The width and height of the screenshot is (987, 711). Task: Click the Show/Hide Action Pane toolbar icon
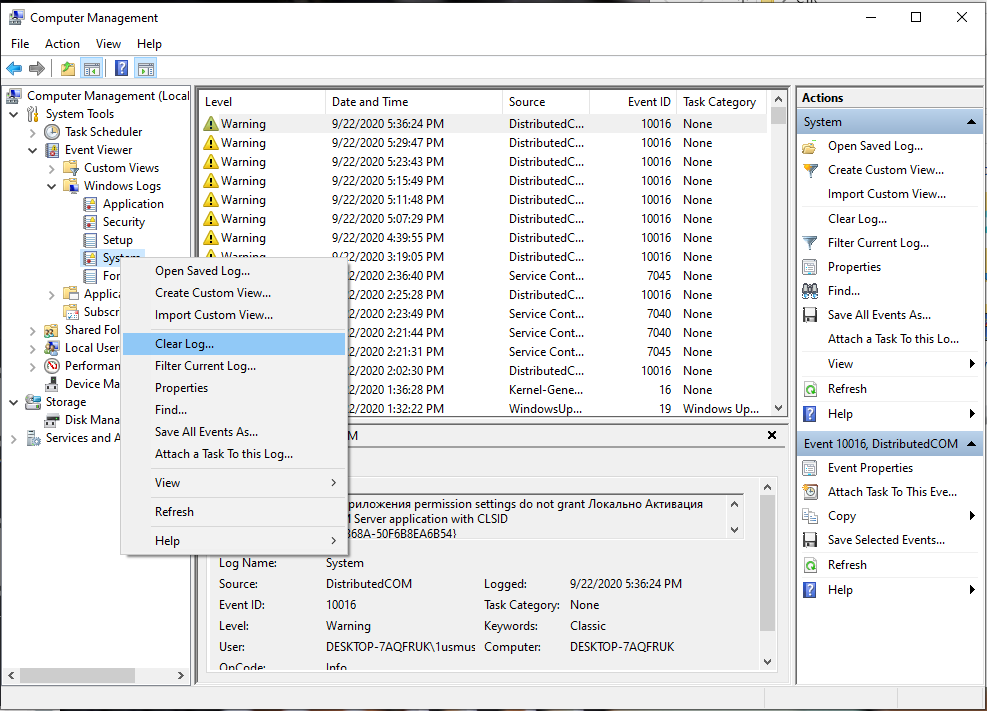(146, 68)
